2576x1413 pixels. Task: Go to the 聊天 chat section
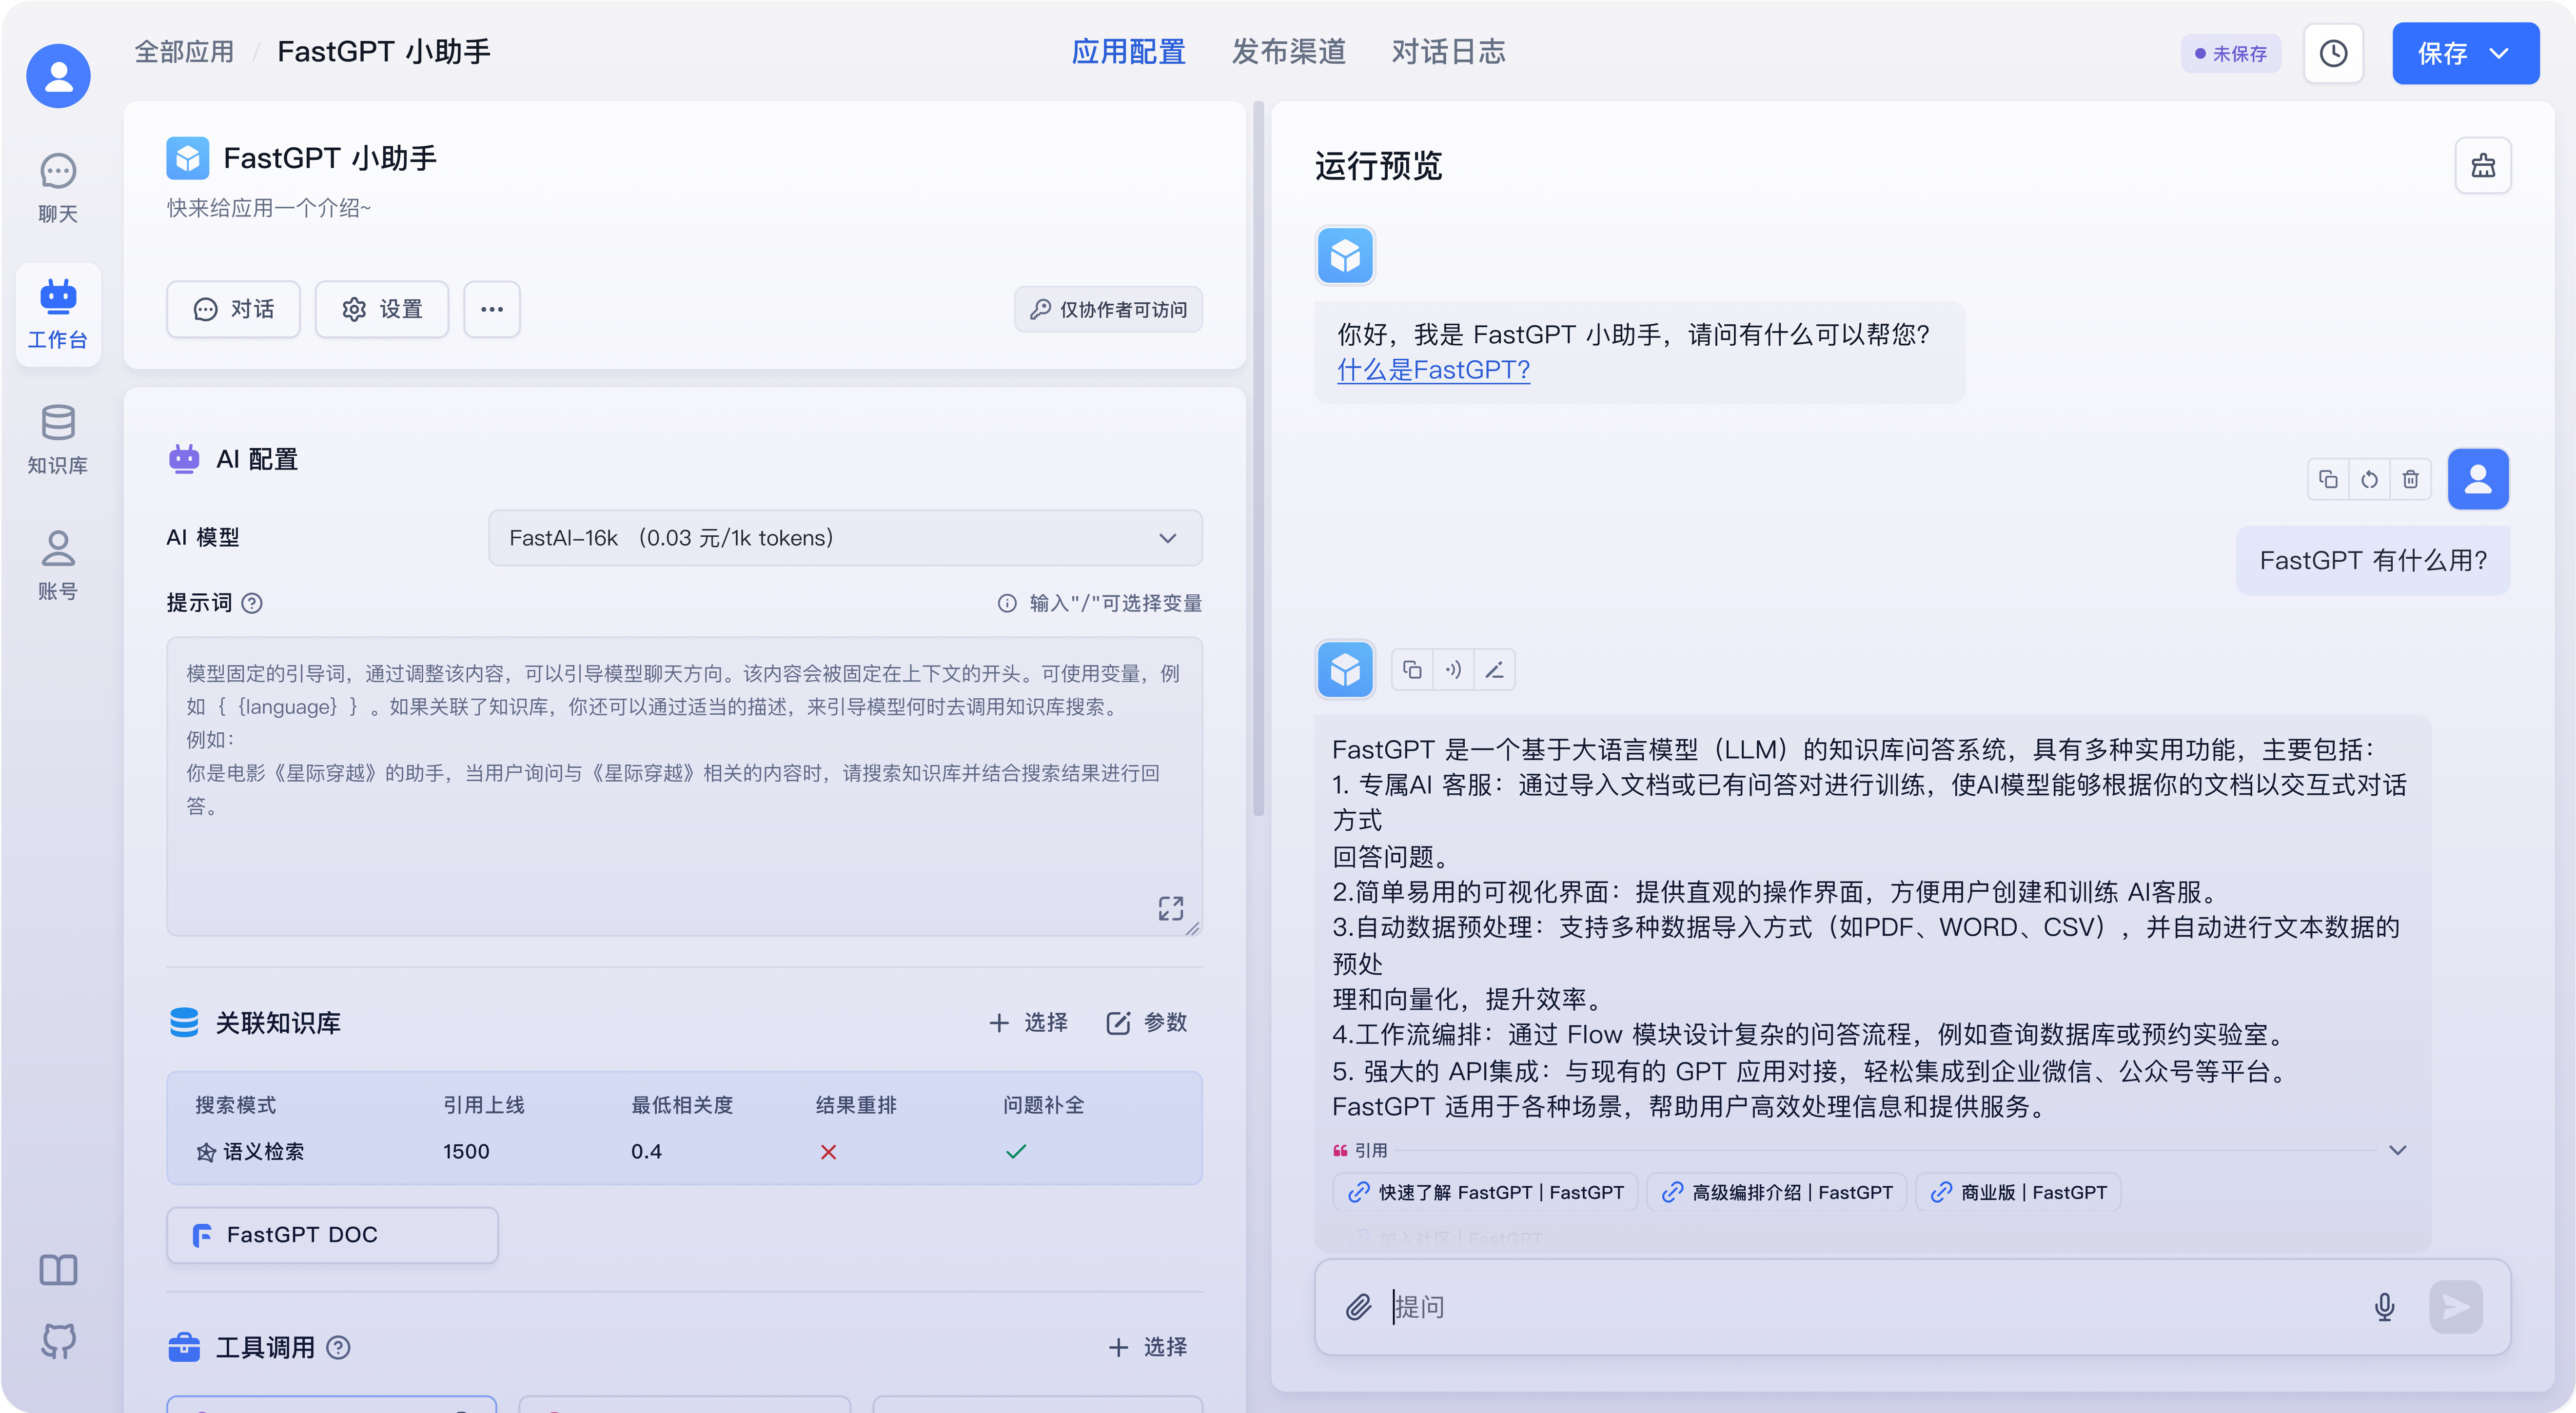pyautogui.click(x=58, y=188)
